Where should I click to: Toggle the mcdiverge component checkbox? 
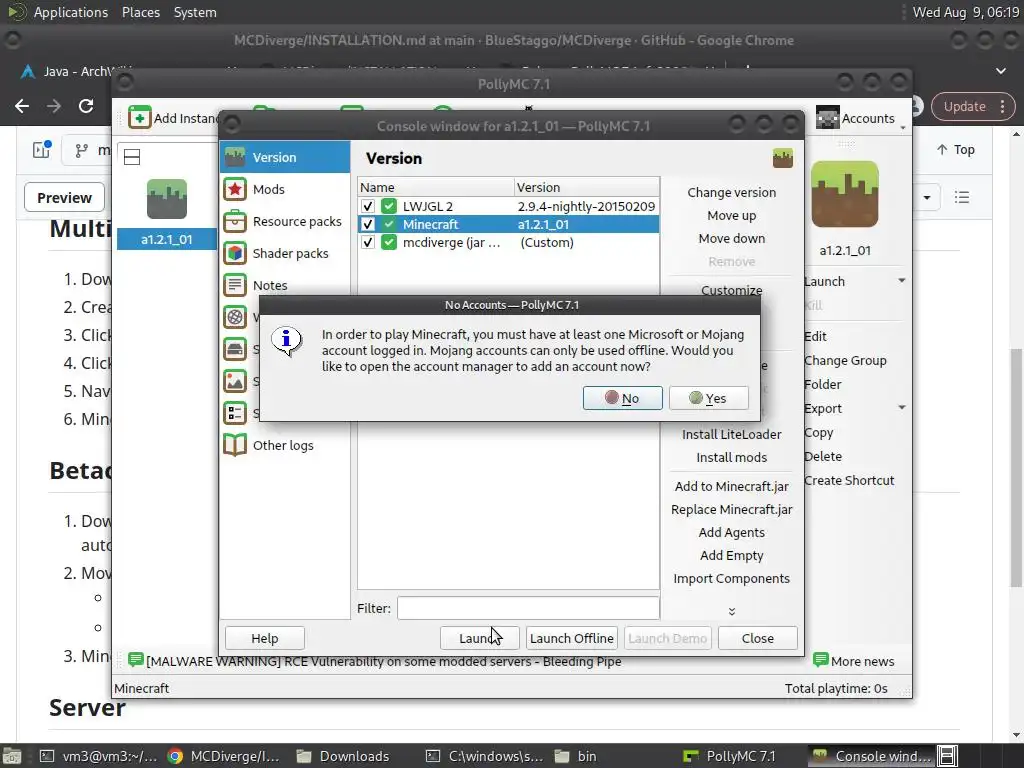point(368,242)
